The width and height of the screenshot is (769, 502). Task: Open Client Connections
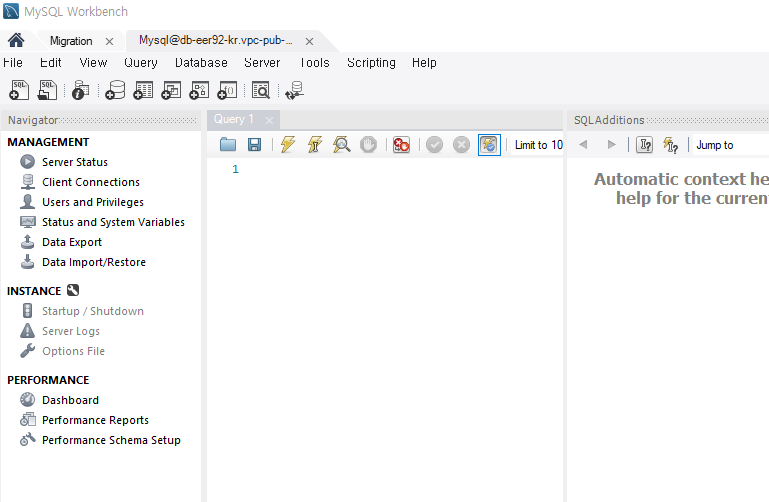tap(91, 182)
